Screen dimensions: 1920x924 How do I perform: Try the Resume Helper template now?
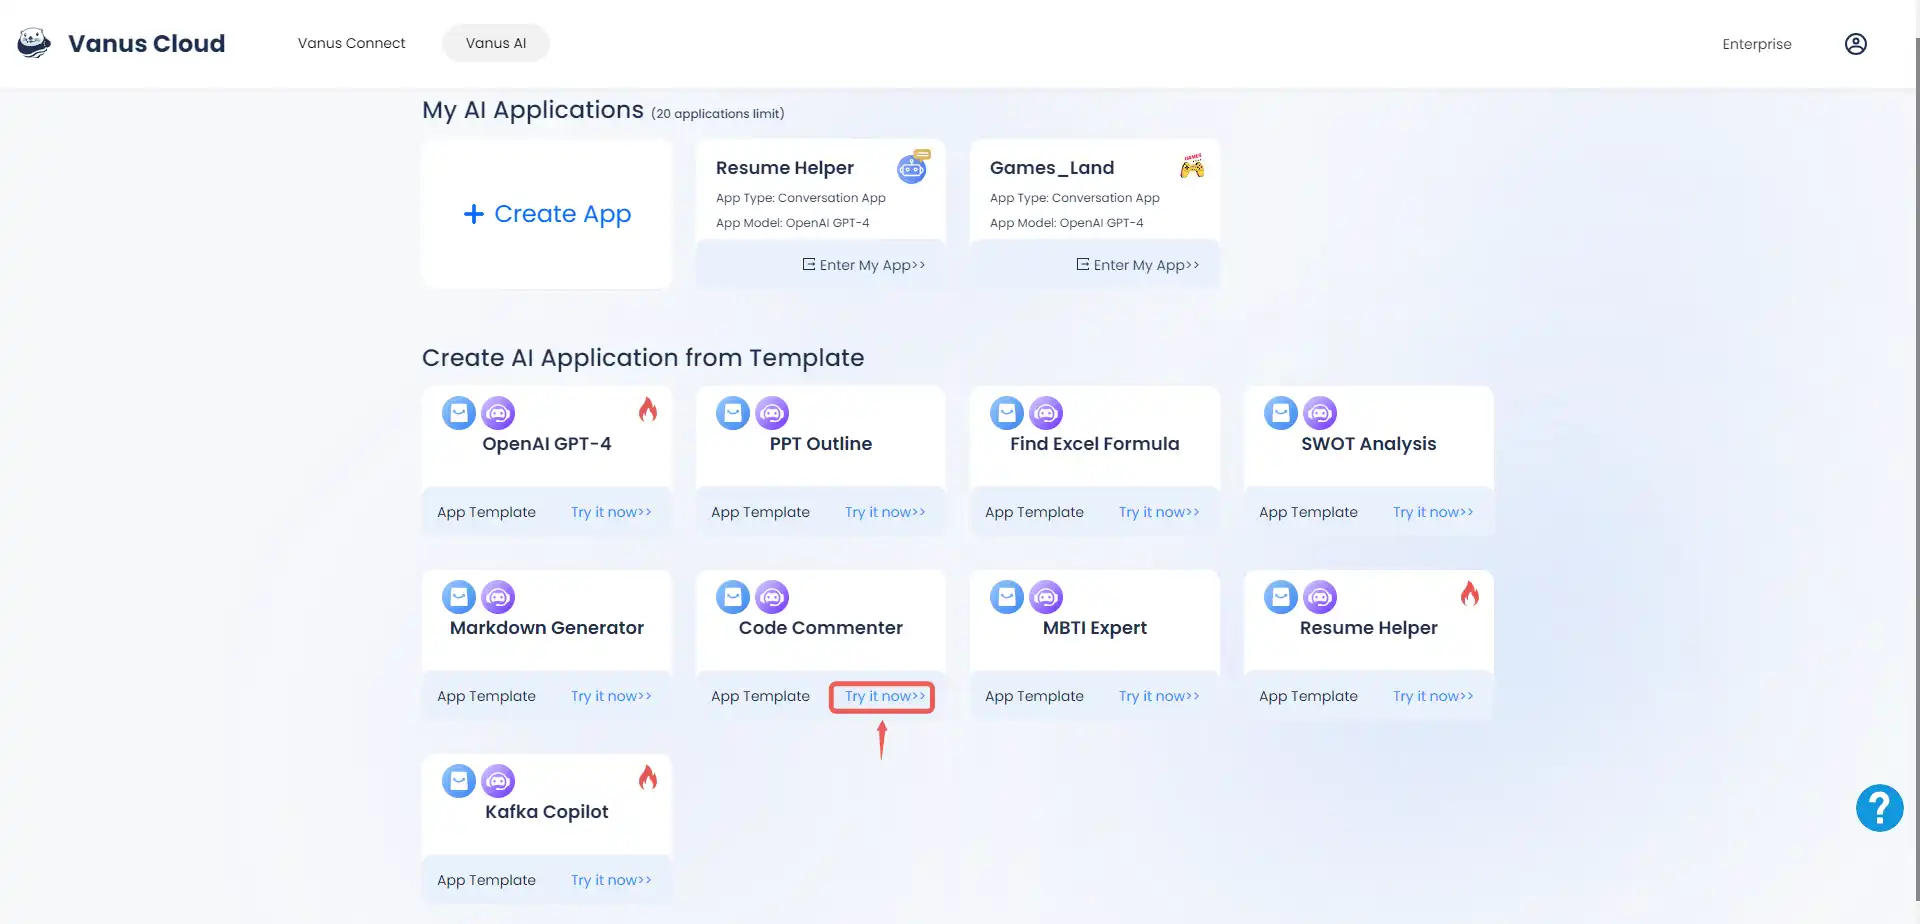[x=1433, y=696]
